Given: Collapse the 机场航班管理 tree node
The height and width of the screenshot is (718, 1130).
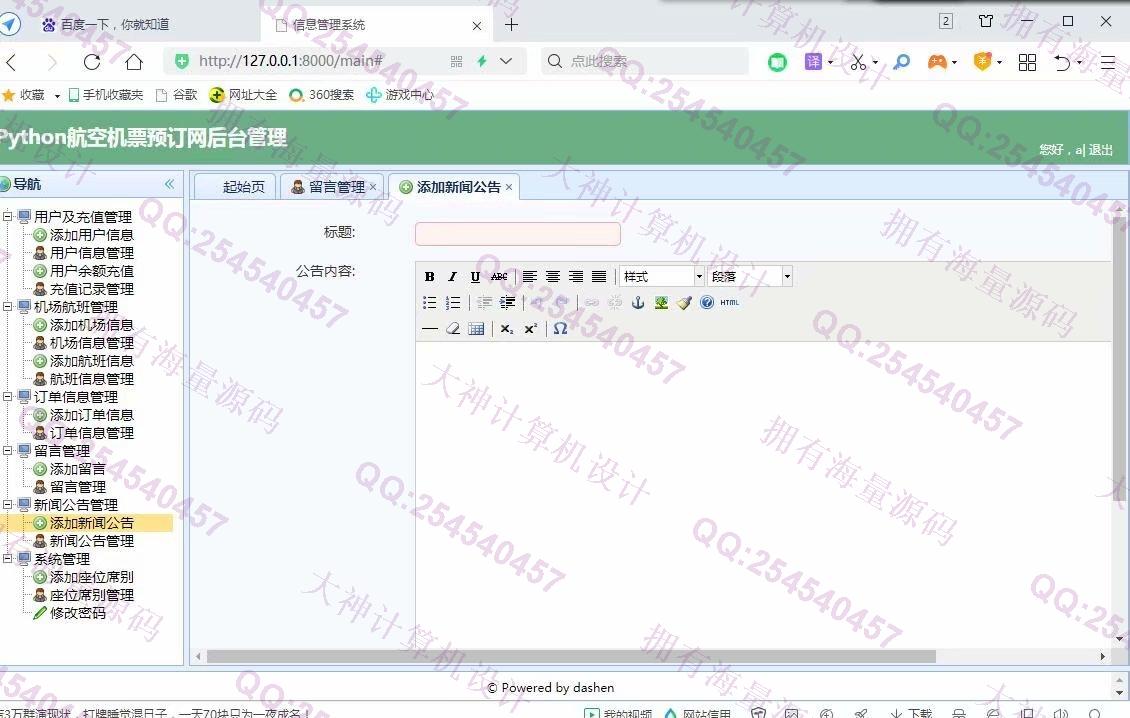Looking at the screenshot, I should click(x=8, y=306).
